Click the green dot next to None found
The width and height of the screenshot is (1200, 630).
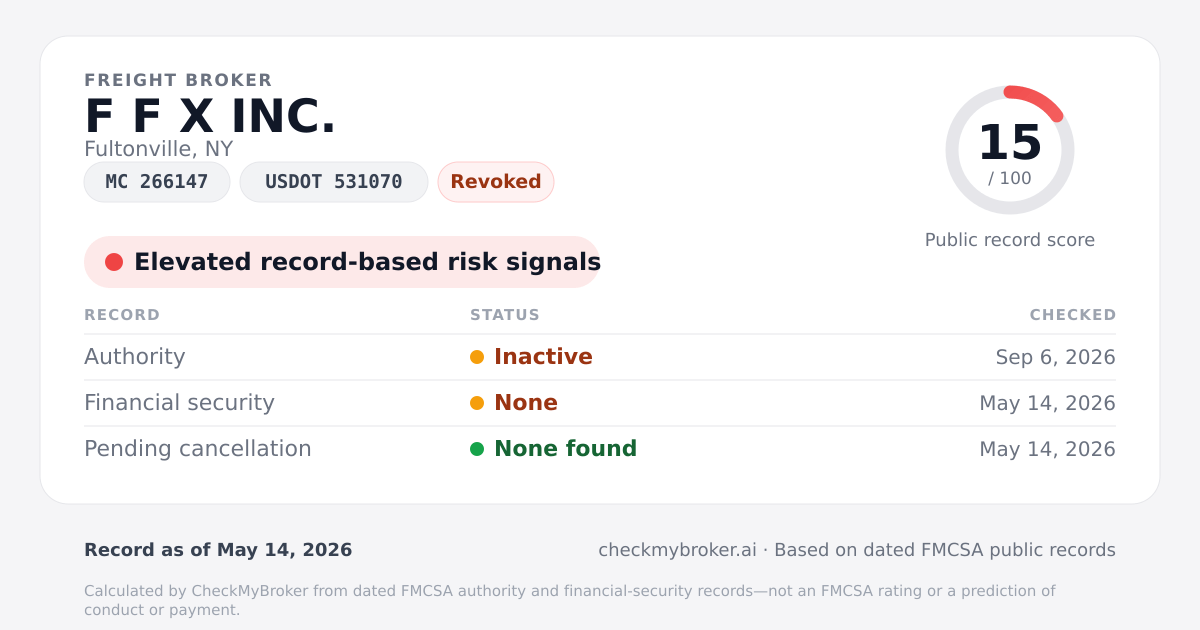click(477, 449)
